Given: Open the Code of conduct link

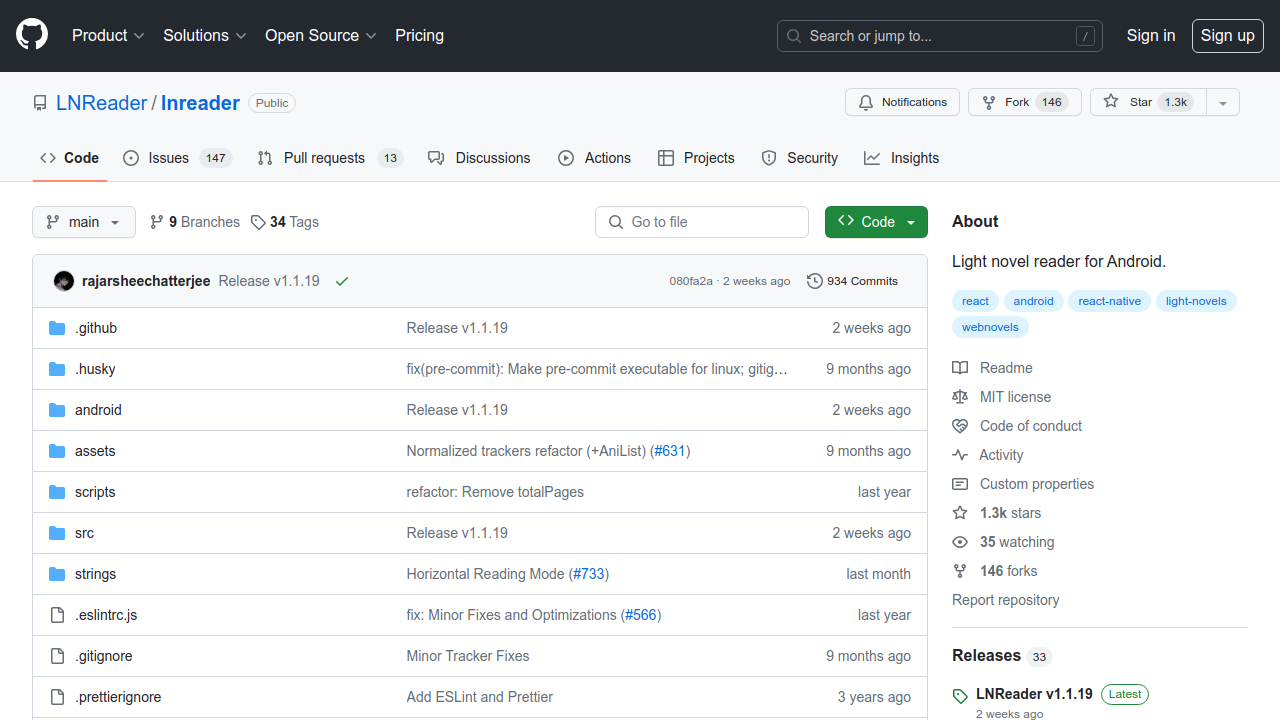Looking at the screenshot, I should click(1017, 426).
